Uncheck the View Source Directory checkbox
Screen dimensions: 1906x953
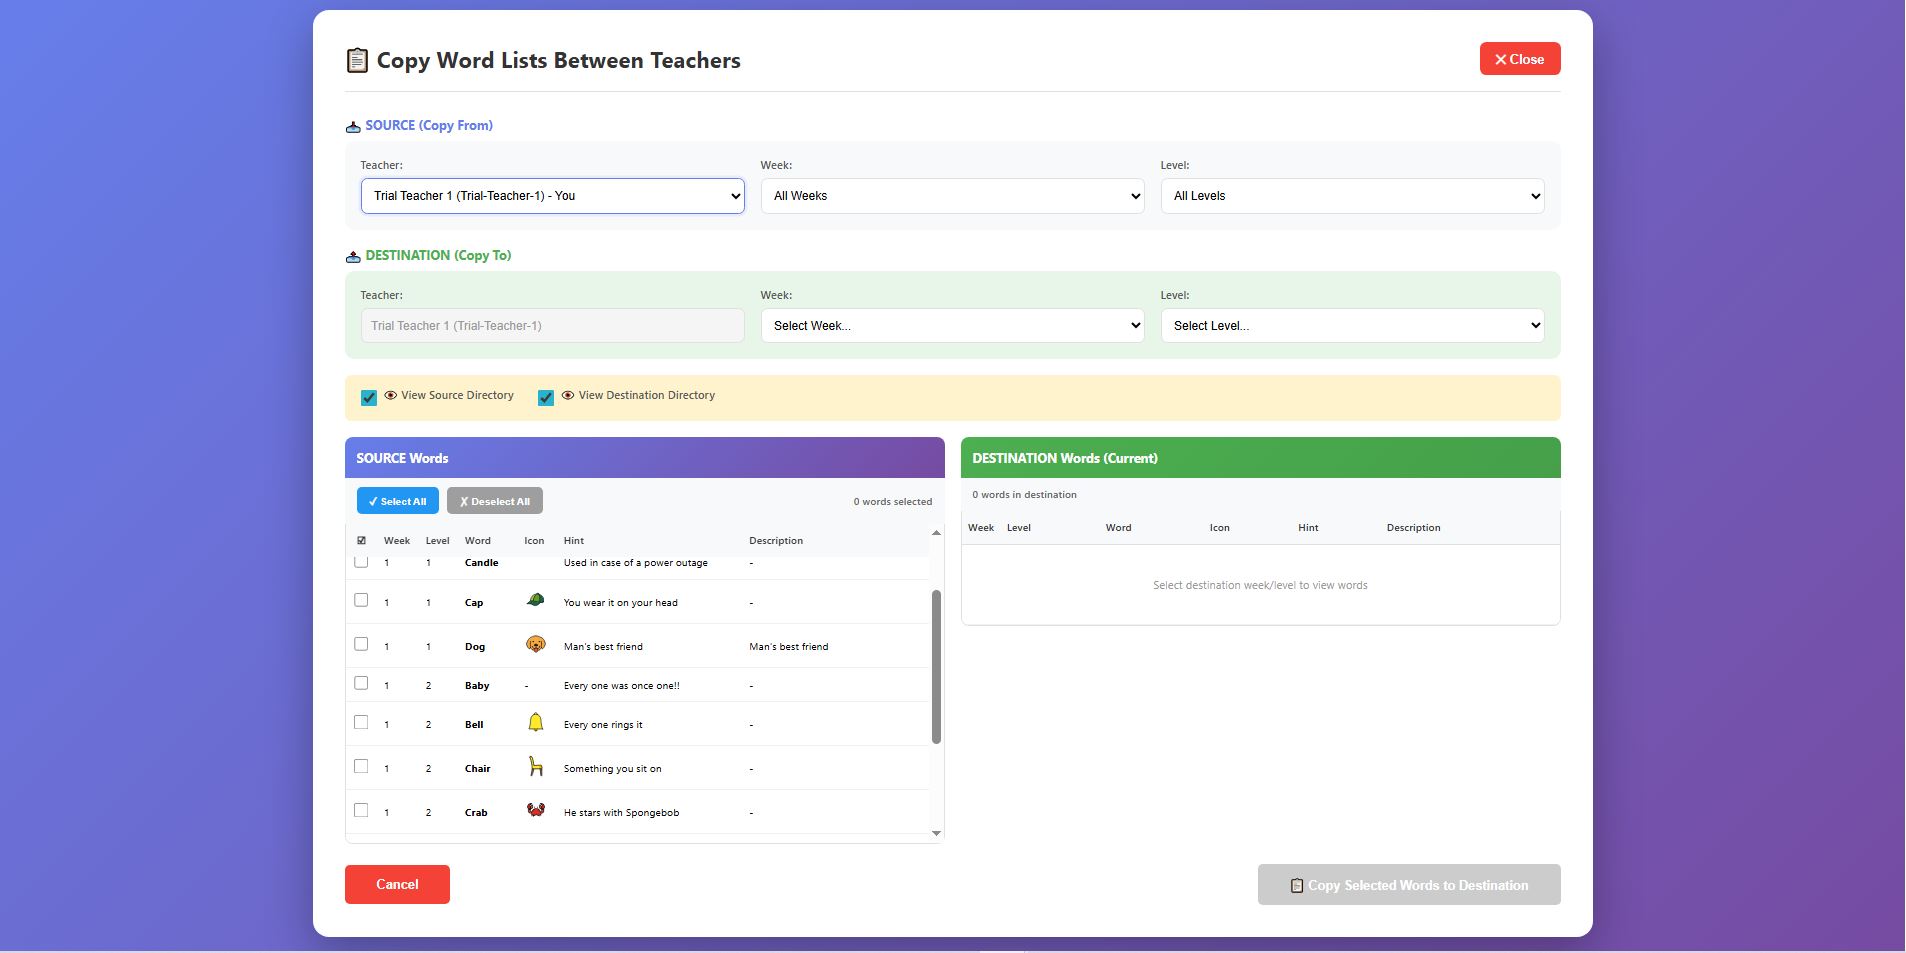click(369, 398)
